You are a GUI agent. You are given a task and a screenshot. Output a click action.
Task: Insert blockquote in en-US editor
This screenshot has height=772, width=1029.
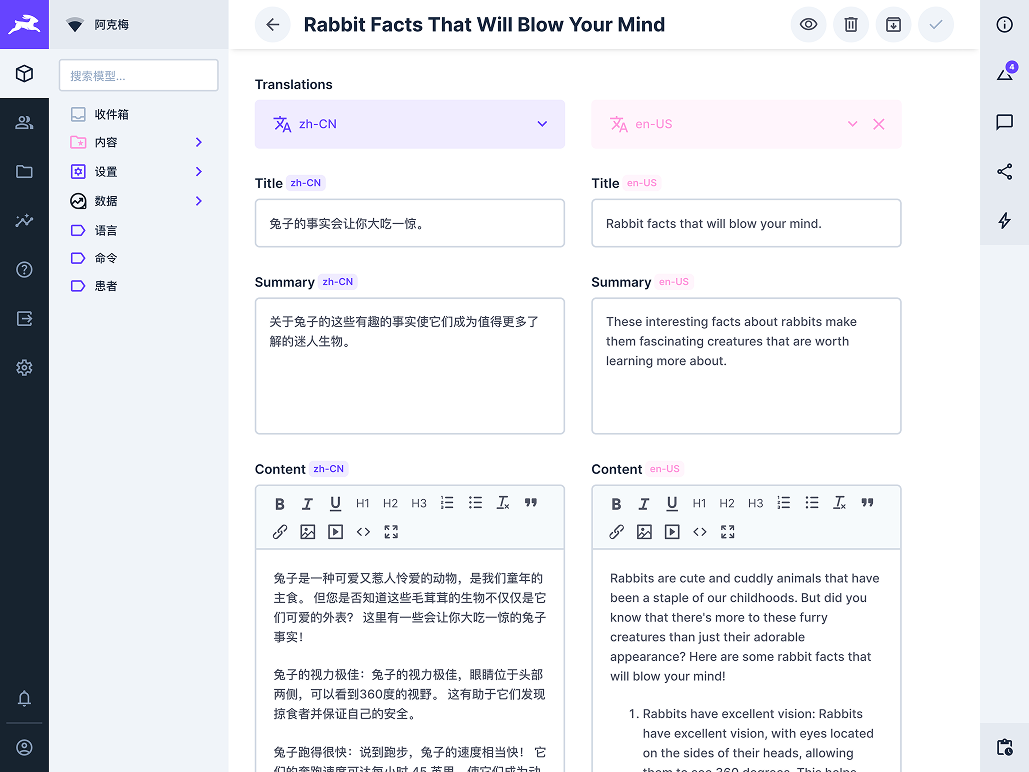click(868, 503)
